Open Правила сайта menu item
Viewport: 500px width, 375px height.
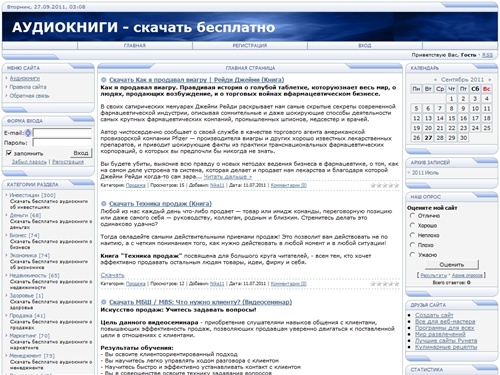coord(28,87)
